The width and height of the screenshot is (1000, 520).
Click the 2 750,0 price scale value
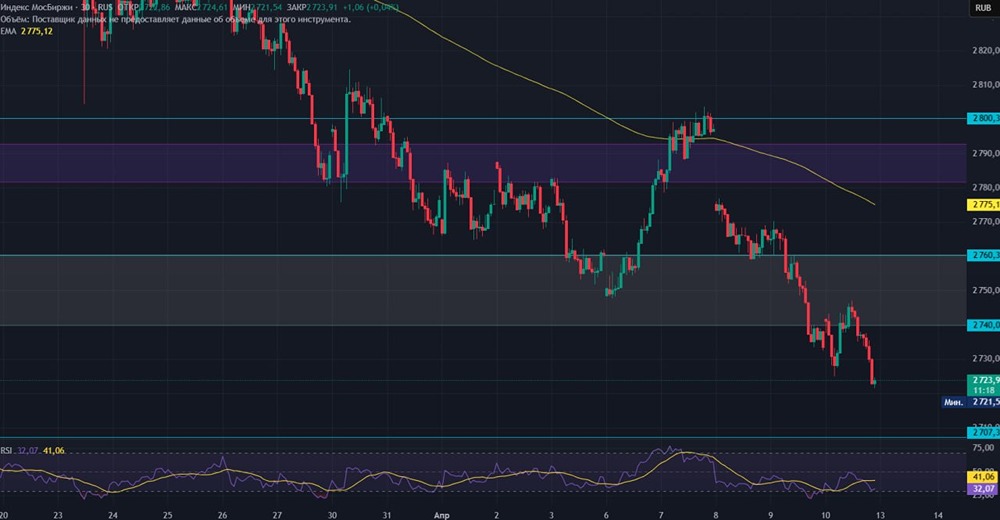986,290
